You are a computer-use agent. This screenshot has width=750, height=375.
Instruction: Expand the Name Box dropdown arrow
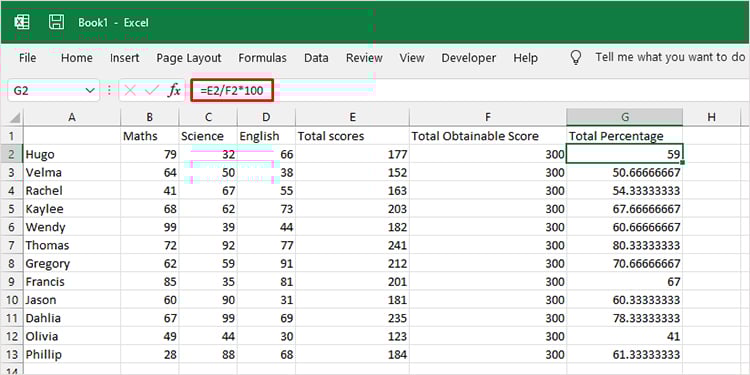tap(89, 90)
